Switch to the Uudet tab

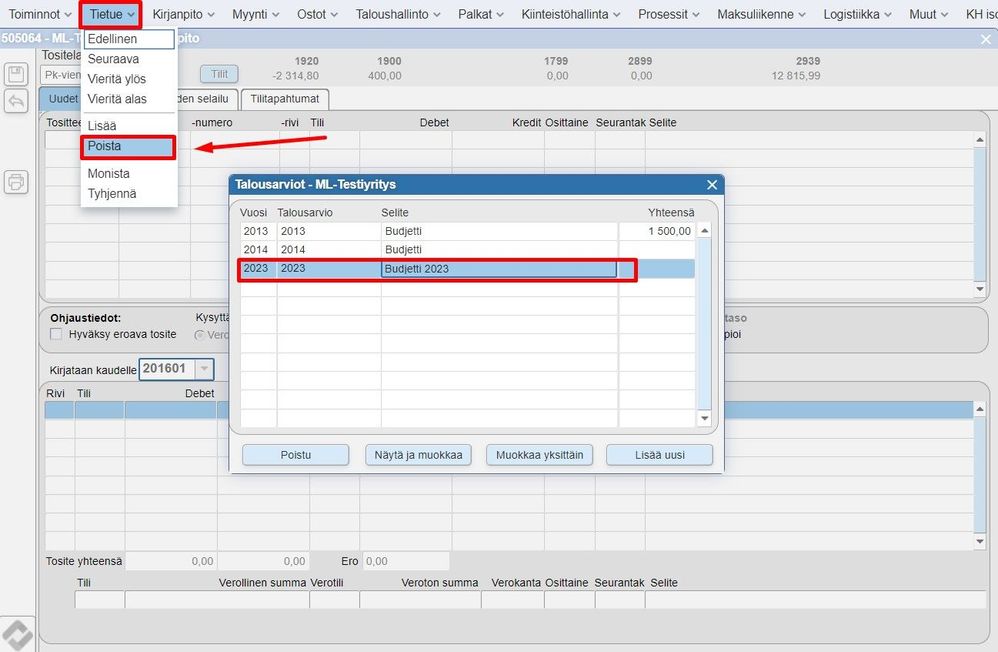click(63, 99)
